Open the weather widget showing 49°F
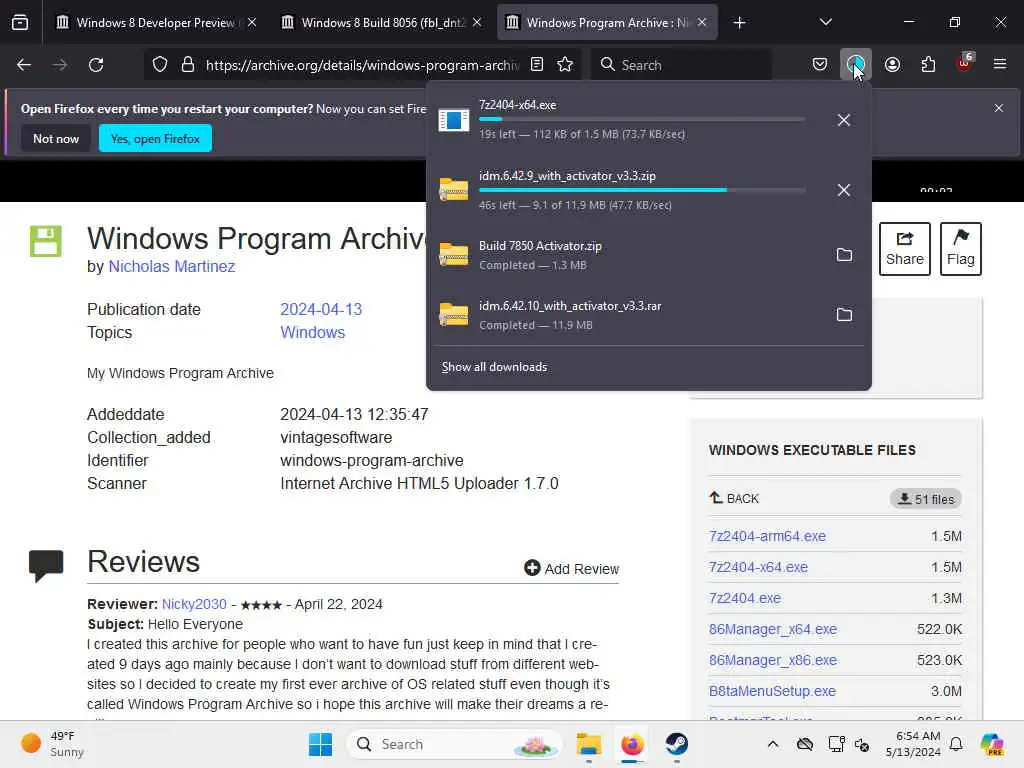Screen dimensions: 1024x768 click(x=52, y=744)
